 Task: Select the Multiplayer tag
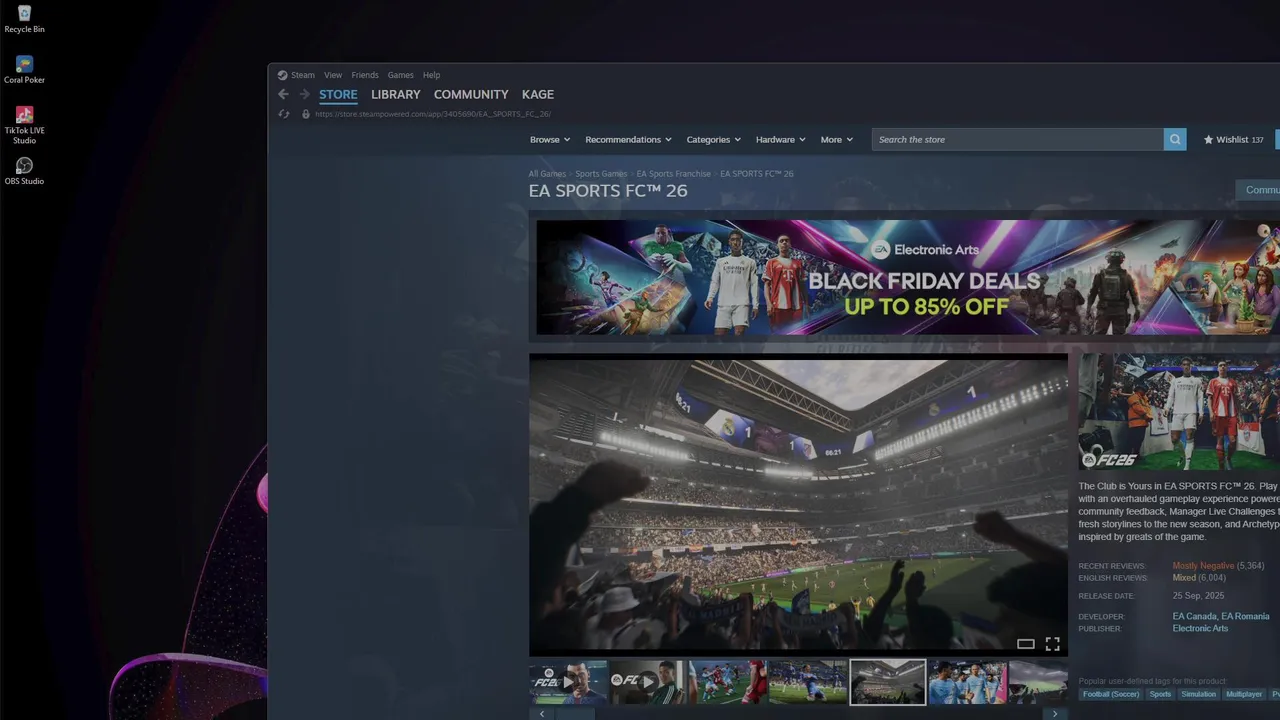pos(1244,694)
